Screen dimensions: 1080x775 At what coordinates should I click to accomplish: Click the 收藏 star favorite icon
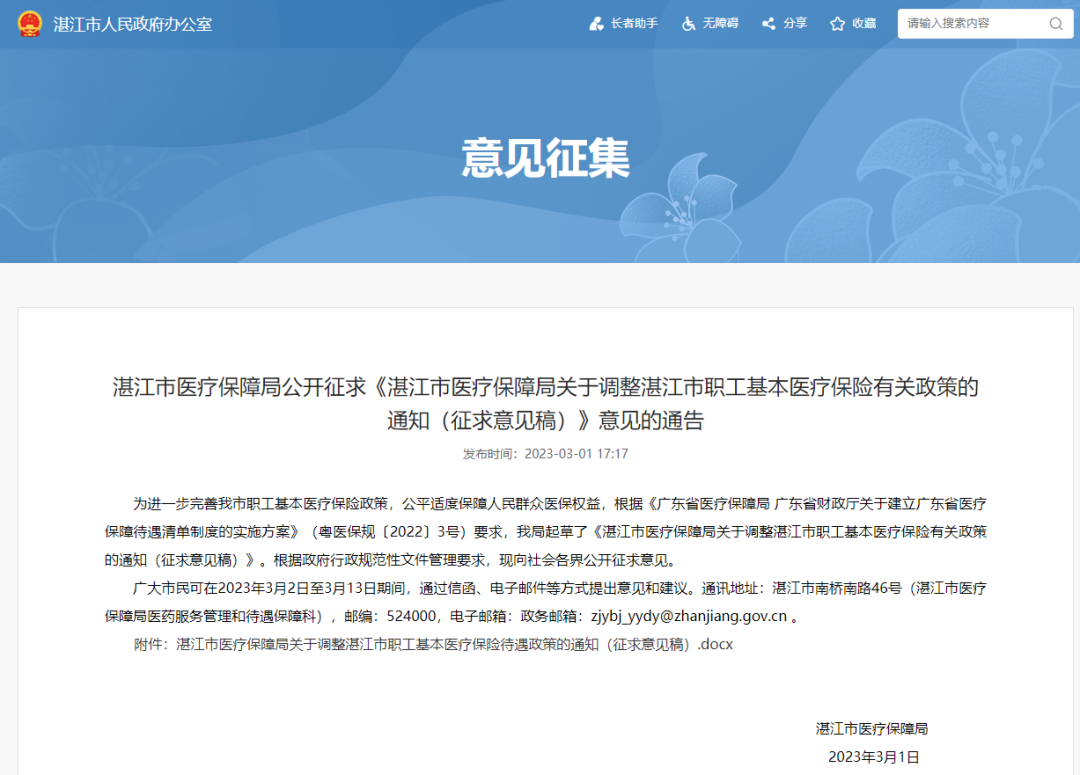pyautogui.click(x=838, y=24)
